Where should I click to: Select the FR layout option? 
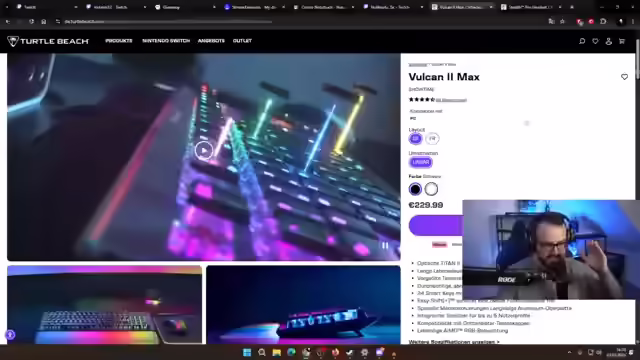pos(432,139)
